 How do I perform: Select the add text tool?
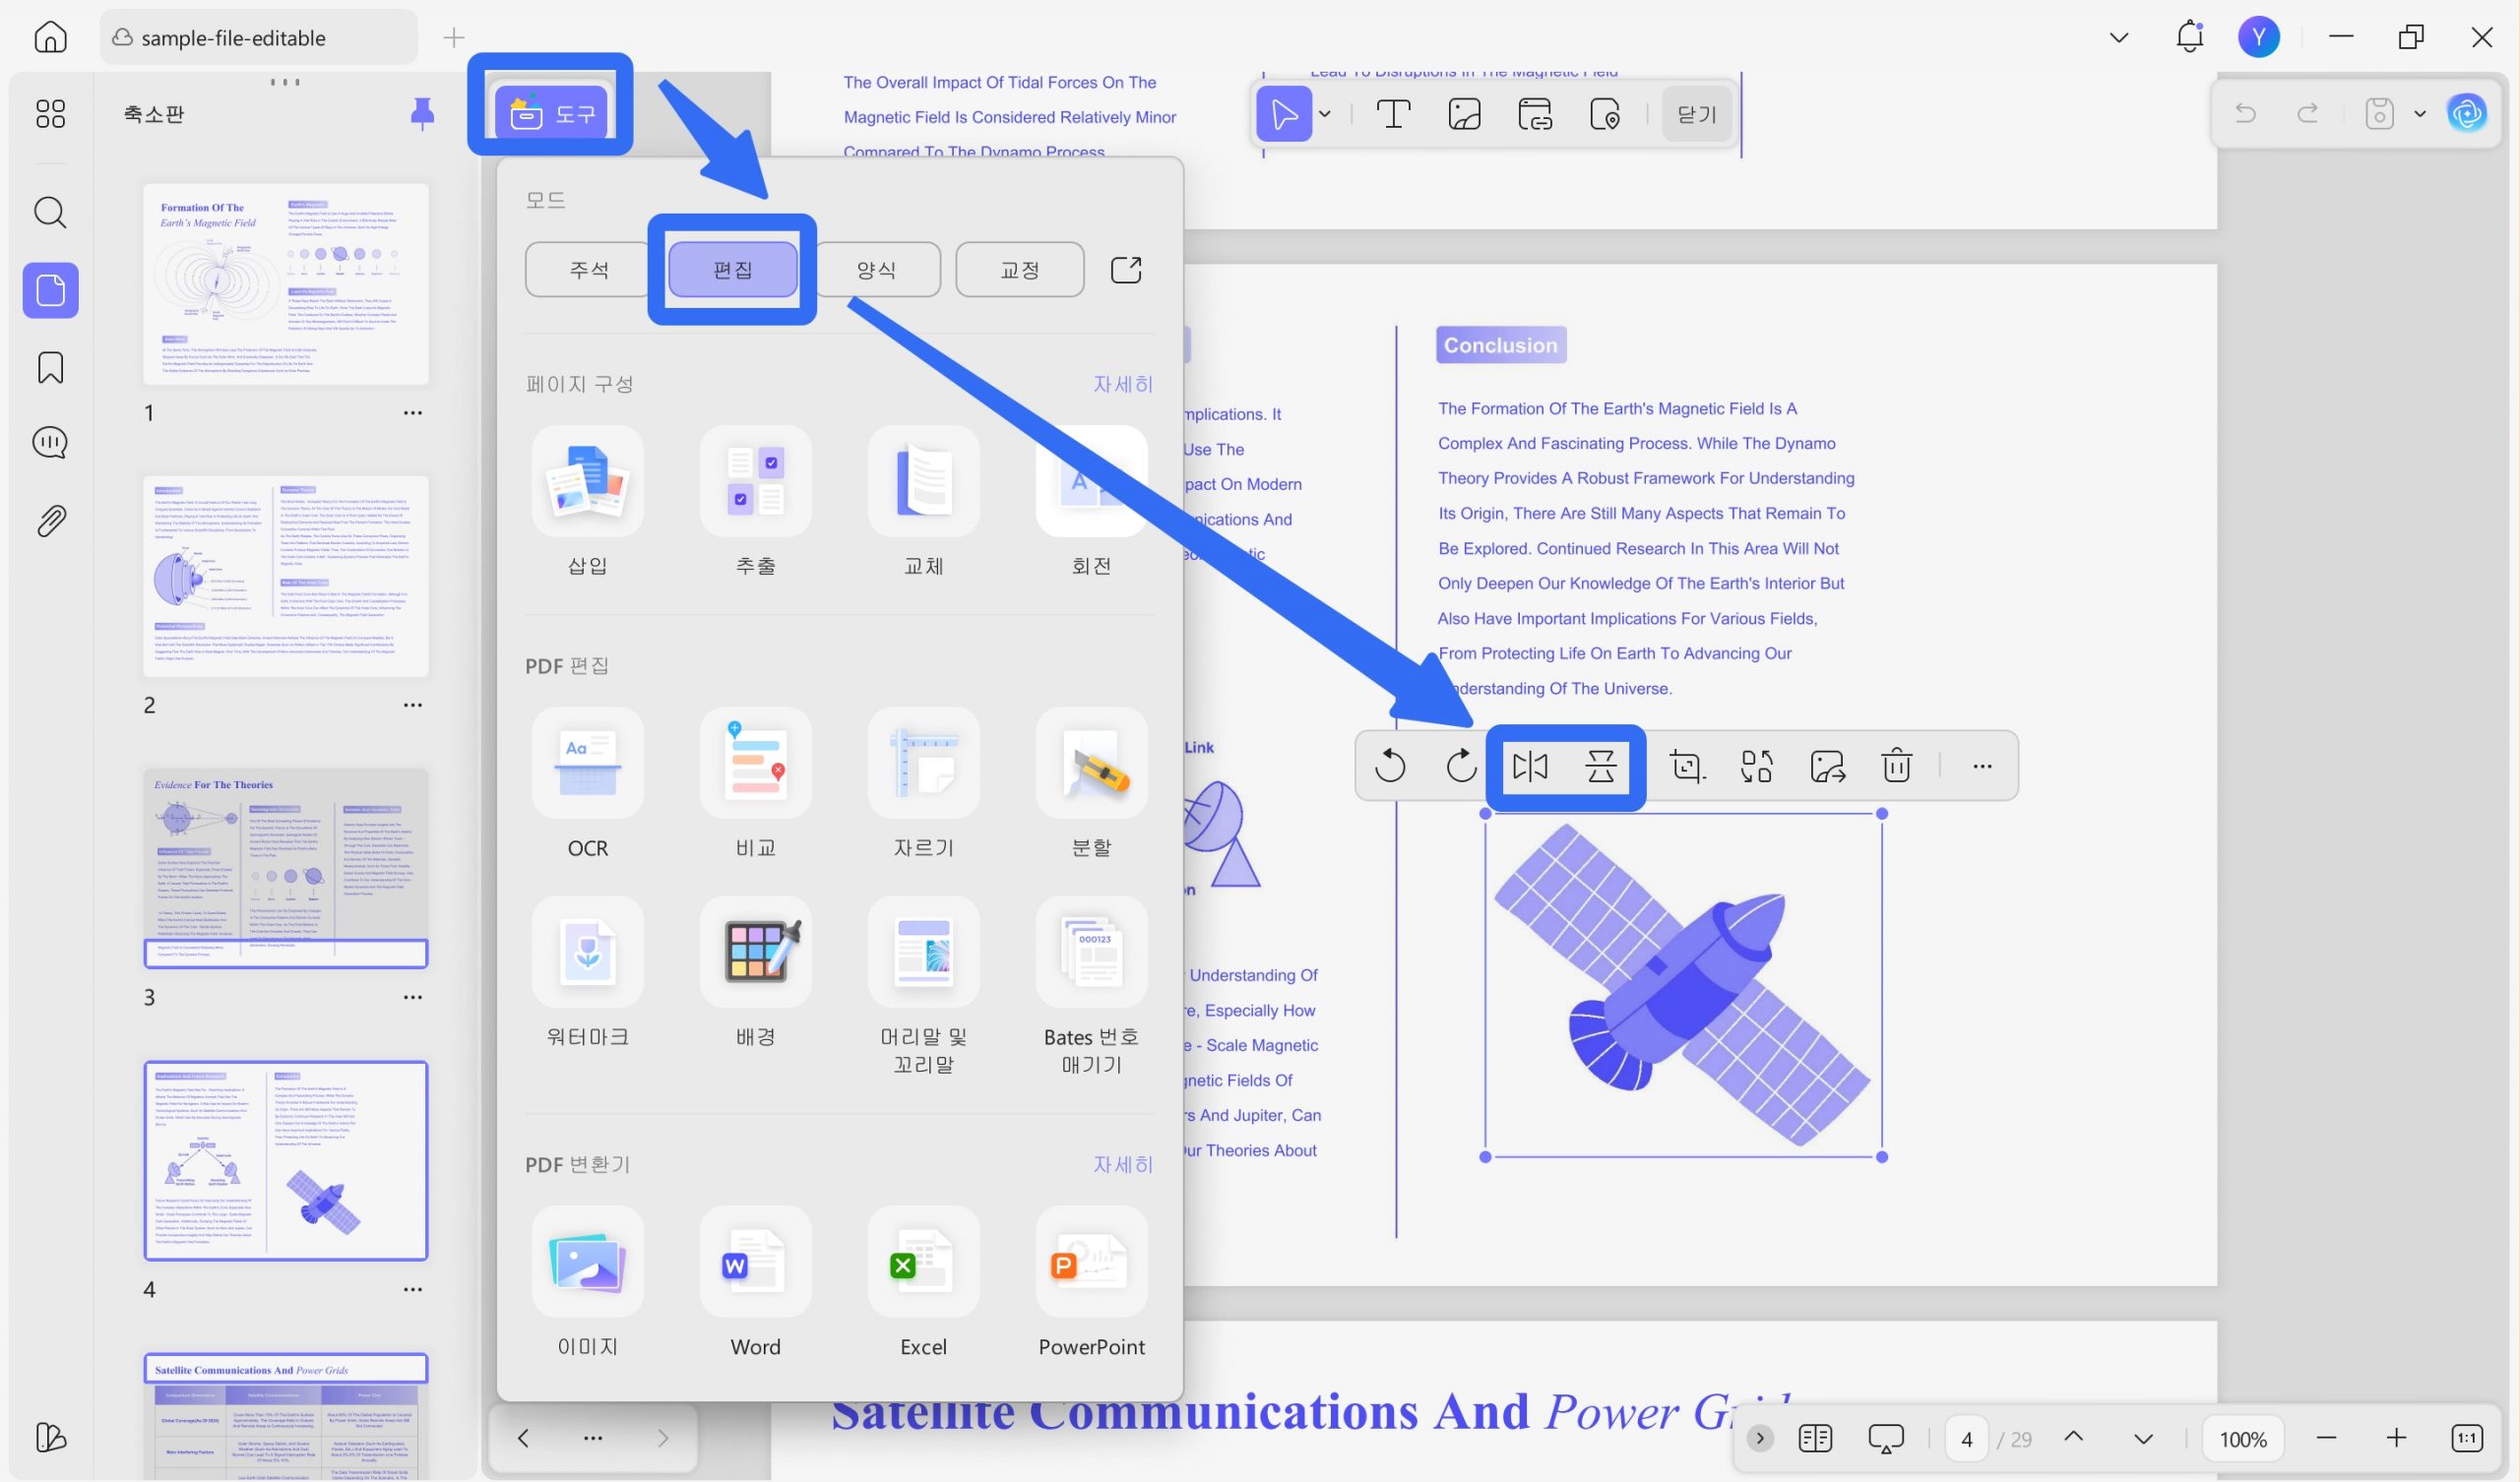[1393, 114]
